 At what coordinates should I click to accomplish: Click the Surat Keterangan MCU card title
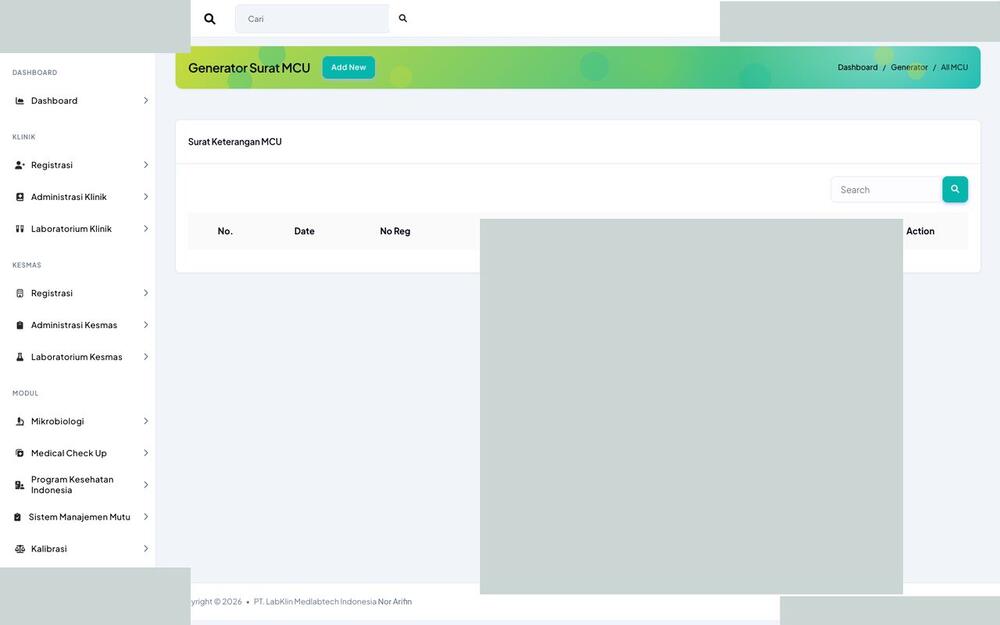pyautogui.click(x=235, y=142)
